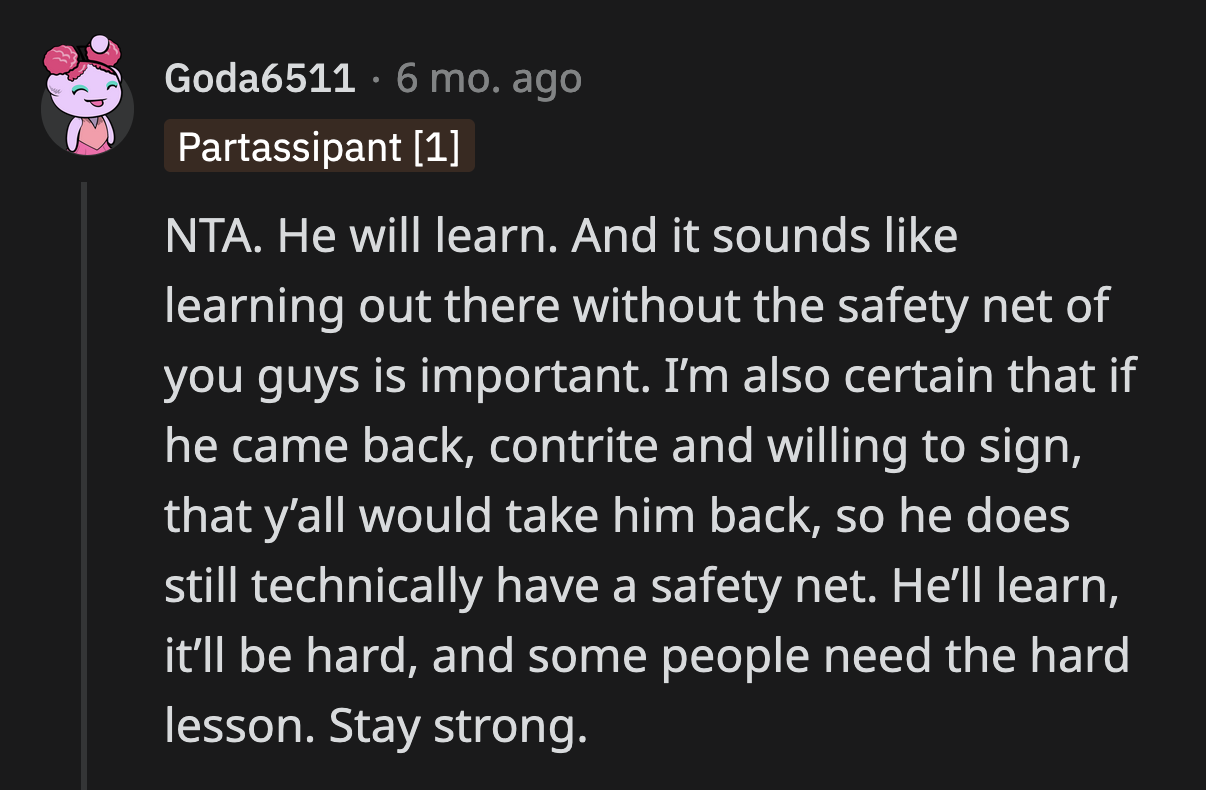Click the word NTA in the comment
Screen dimensions: 1206x790
coord(209,236)
